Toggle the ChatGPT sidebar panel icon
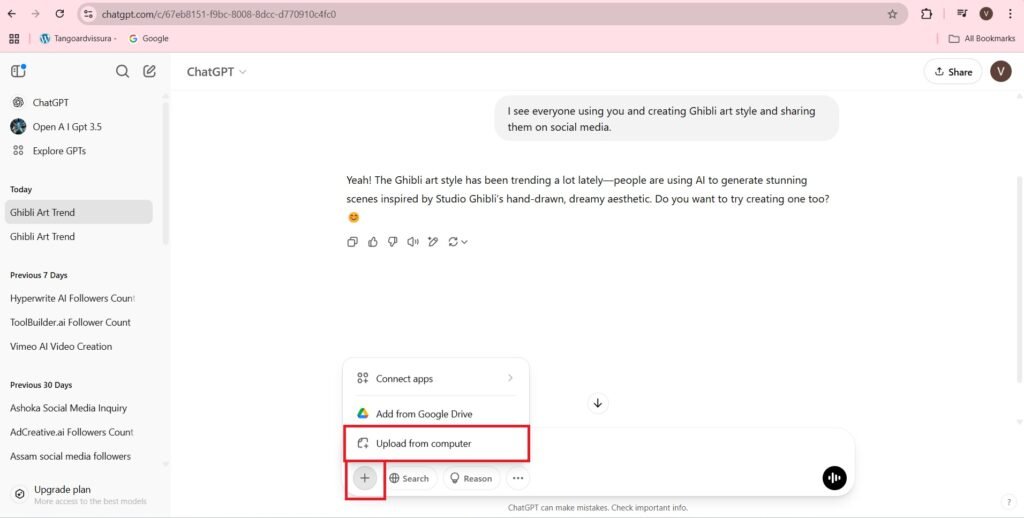Screen dimensions: 1024x518 click(18, 71)
